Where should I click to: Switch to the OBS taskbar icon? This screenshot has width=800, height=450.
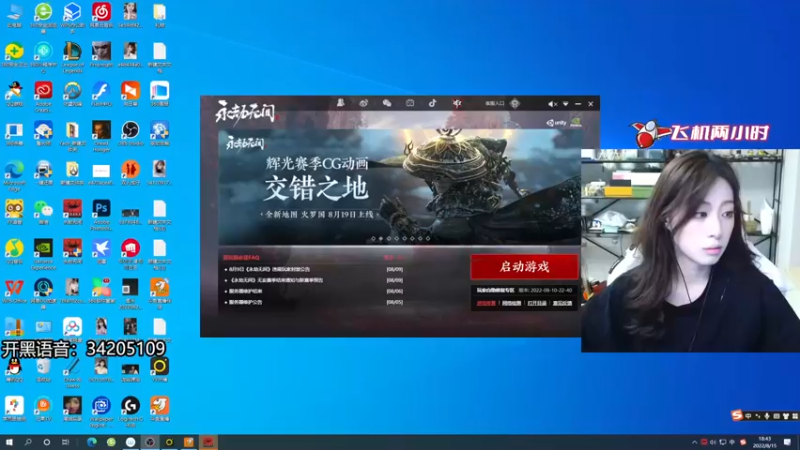point(149,442)
